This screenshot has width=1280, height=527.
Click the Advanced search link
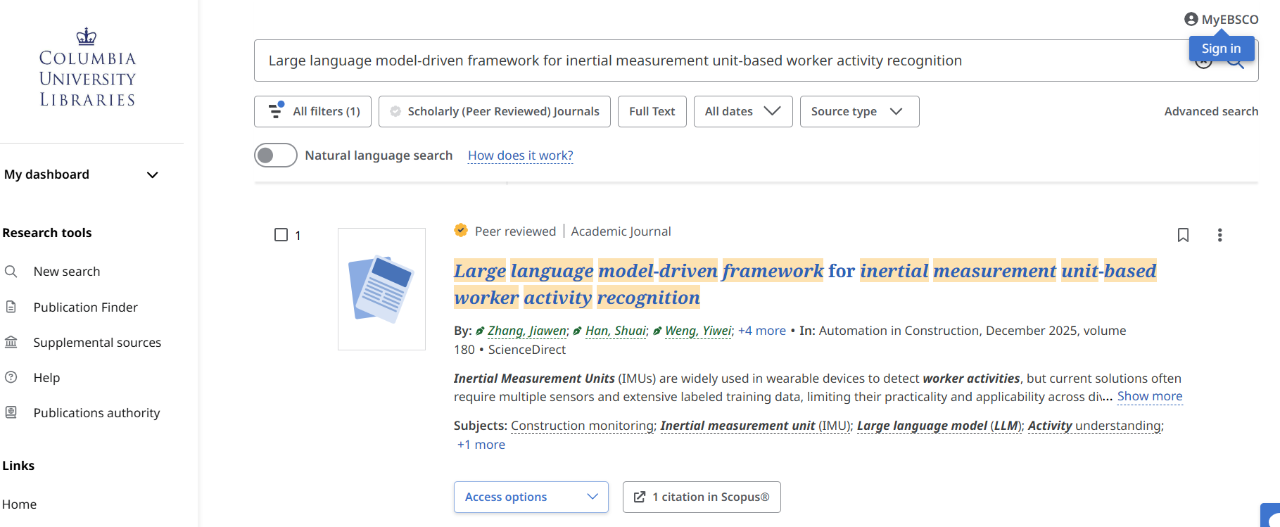coord(1210,112)
